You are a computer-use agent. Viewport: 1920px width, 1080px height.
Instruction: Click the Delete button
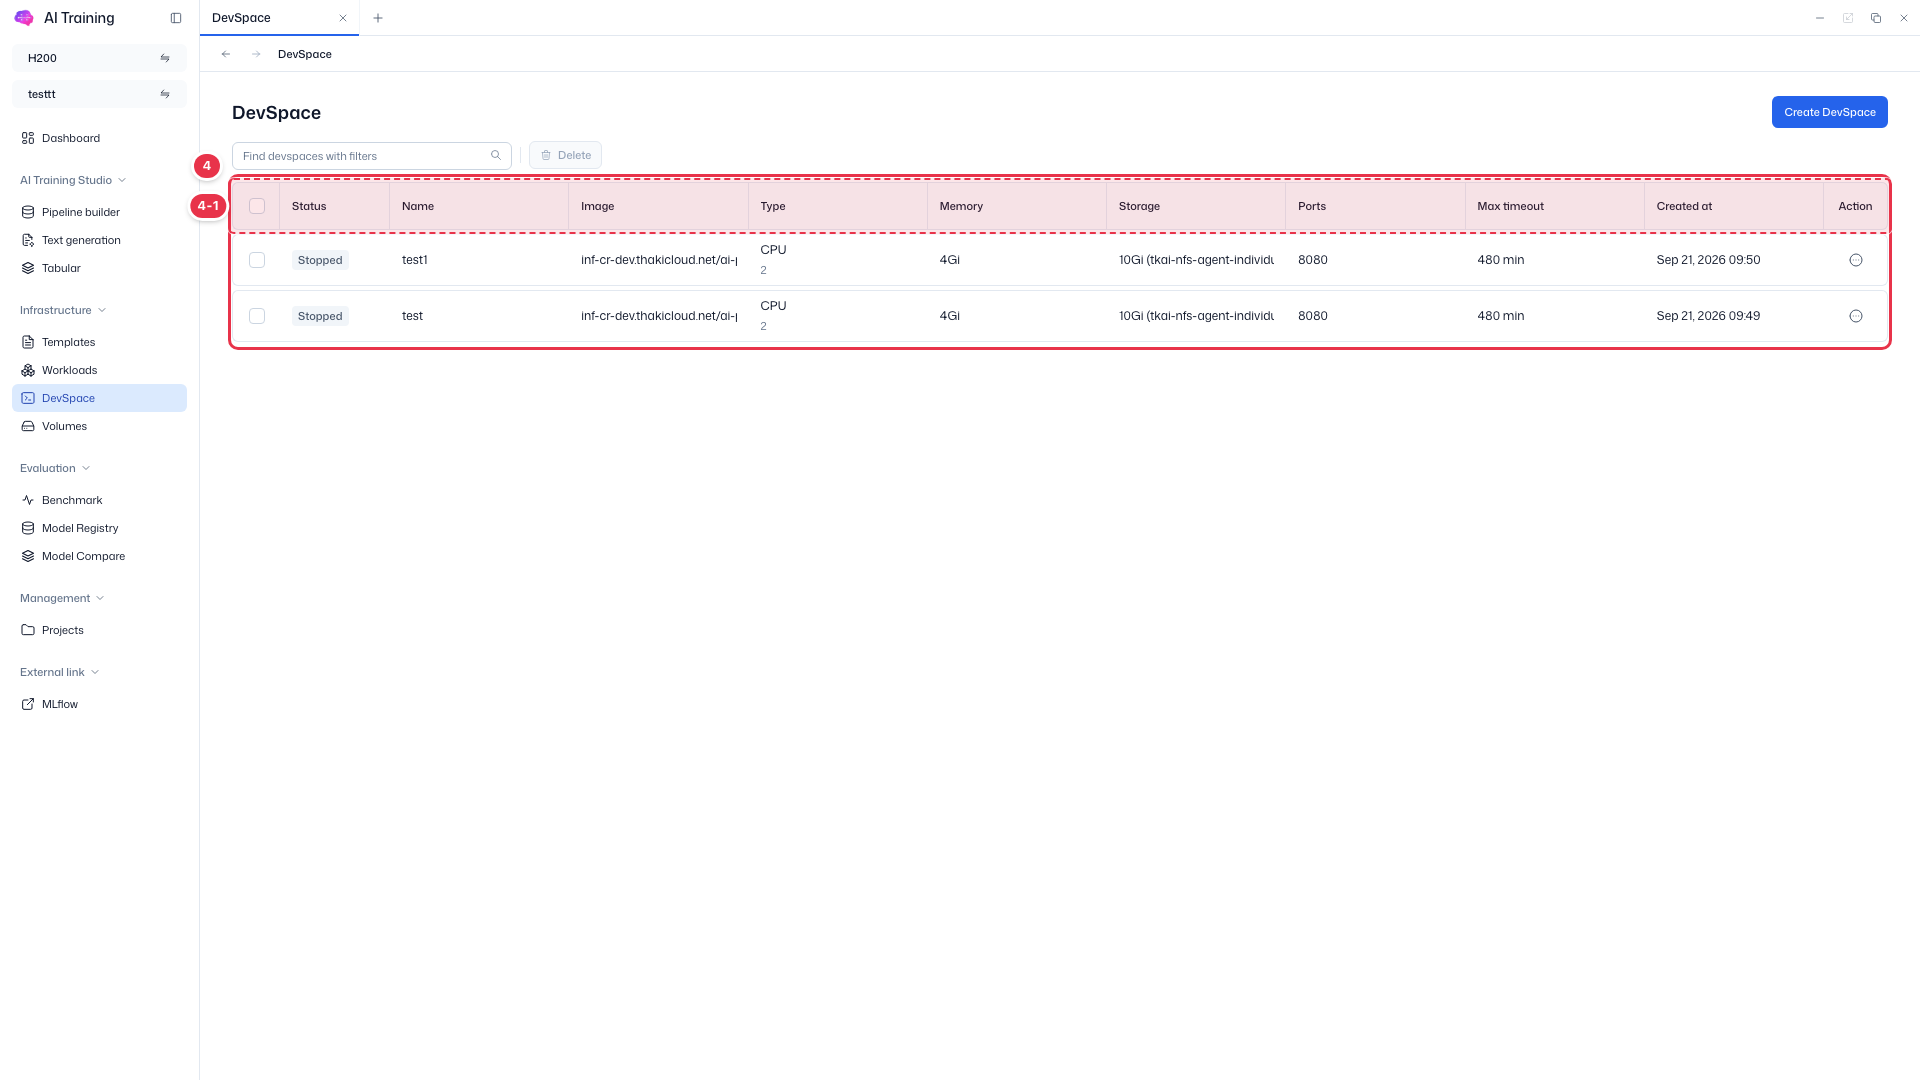point(565,155)
